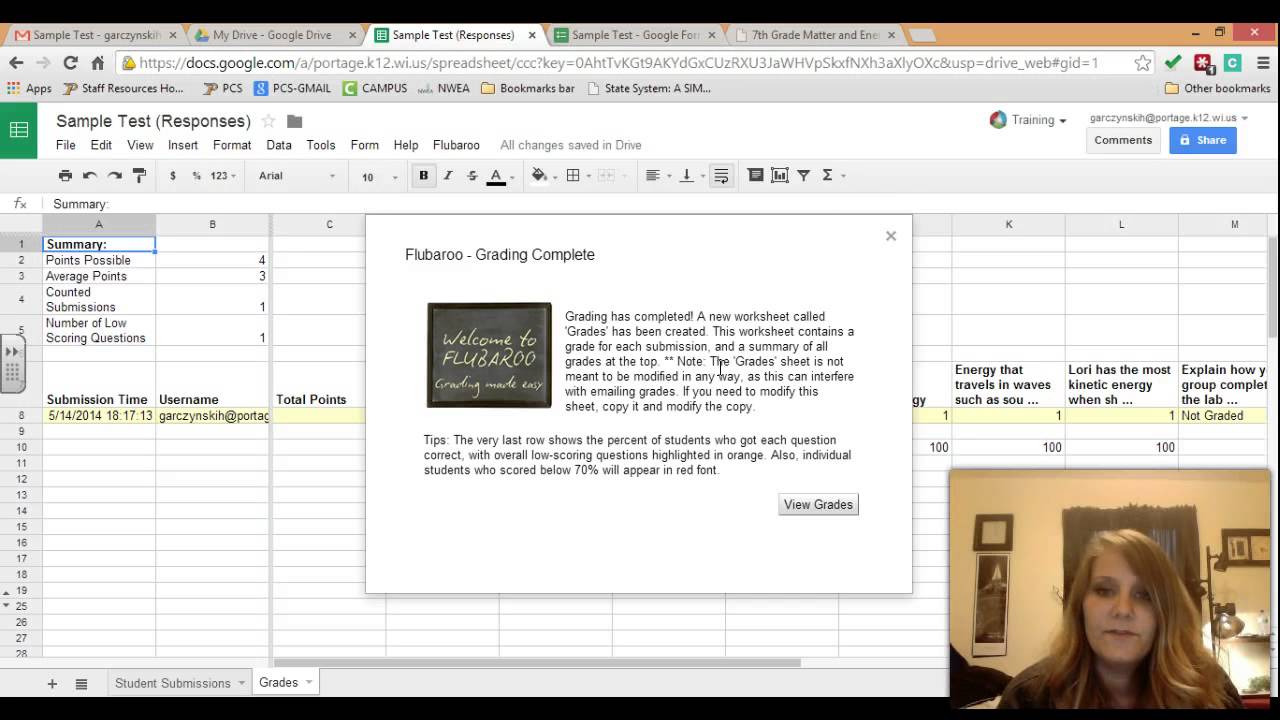Click the Flubaroo welcome chalkboard image
1280x720 pixels.
pos(489,355)
